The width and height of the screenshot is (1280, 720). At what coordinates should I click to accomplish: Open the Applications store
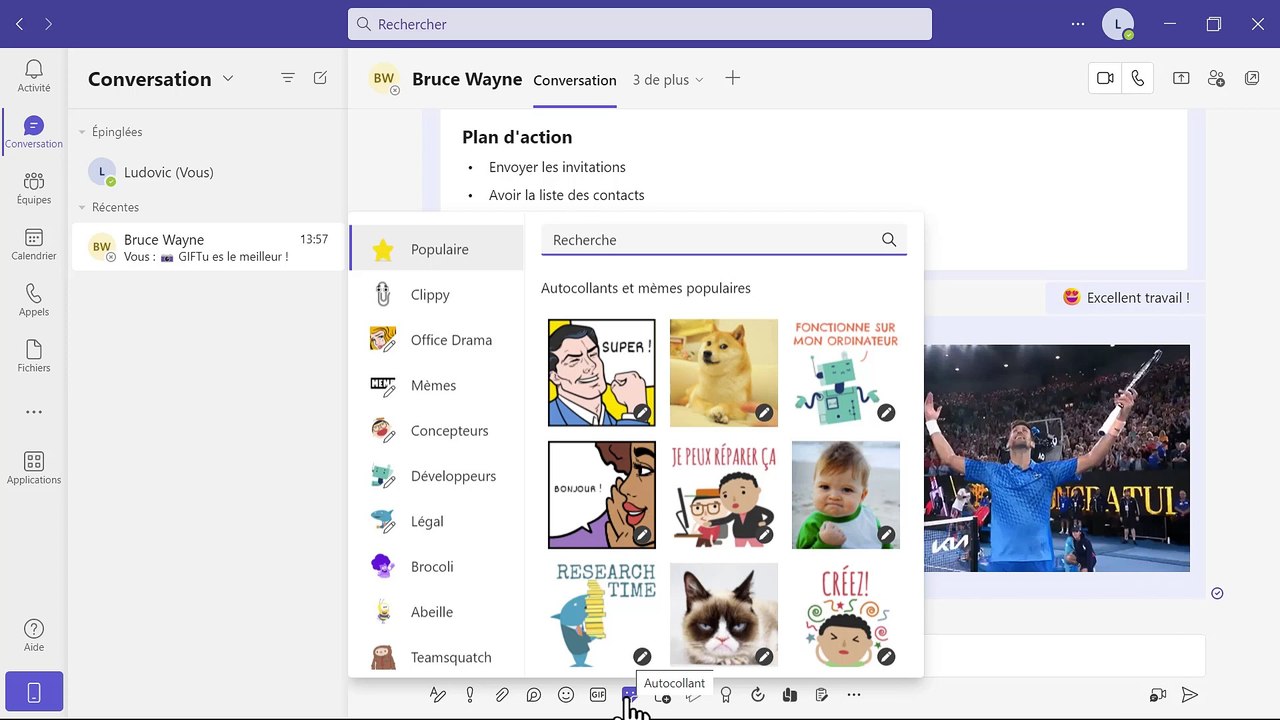point(34,468)
